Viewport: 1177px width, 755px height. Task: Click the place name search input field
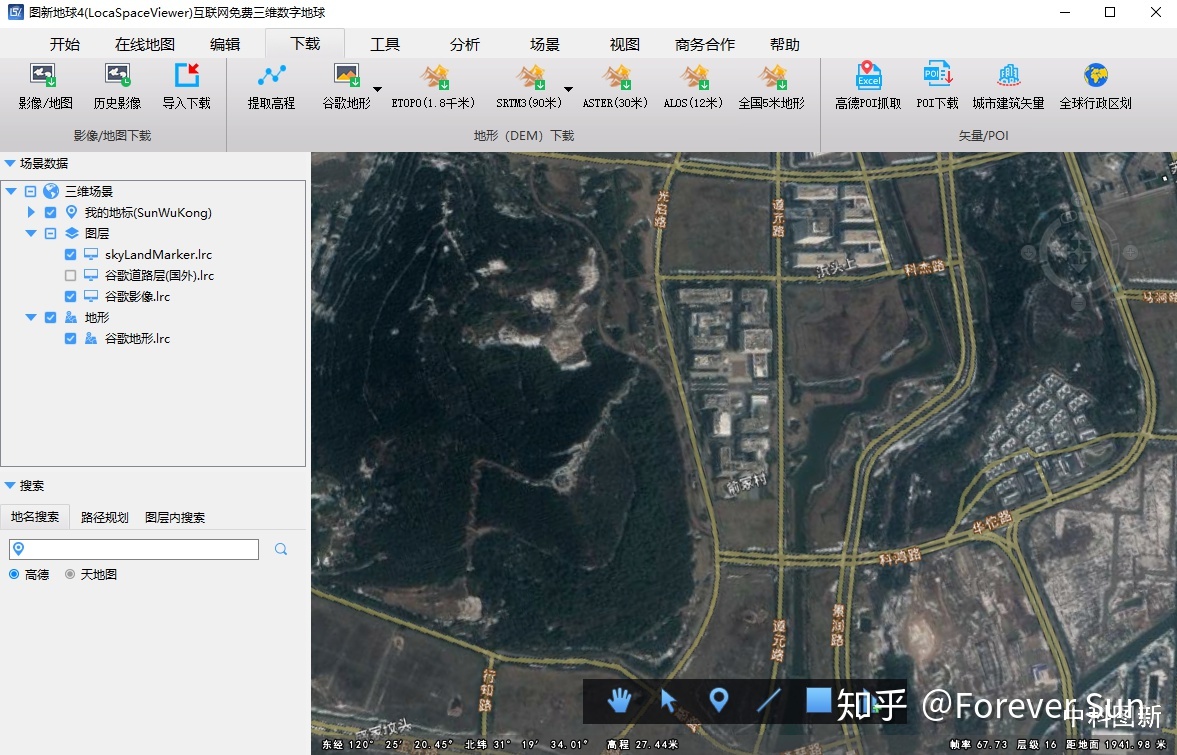click(134, 549)
